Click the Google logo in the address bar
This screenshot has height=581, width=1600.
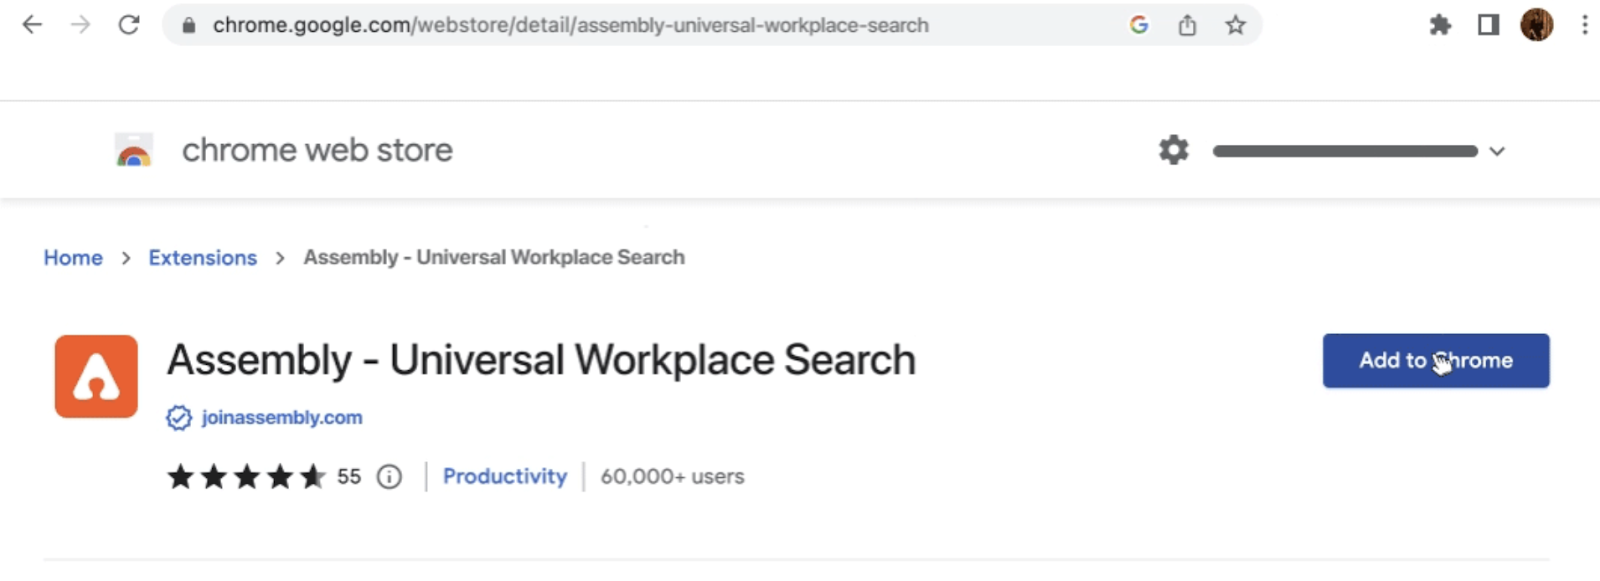1138,25
